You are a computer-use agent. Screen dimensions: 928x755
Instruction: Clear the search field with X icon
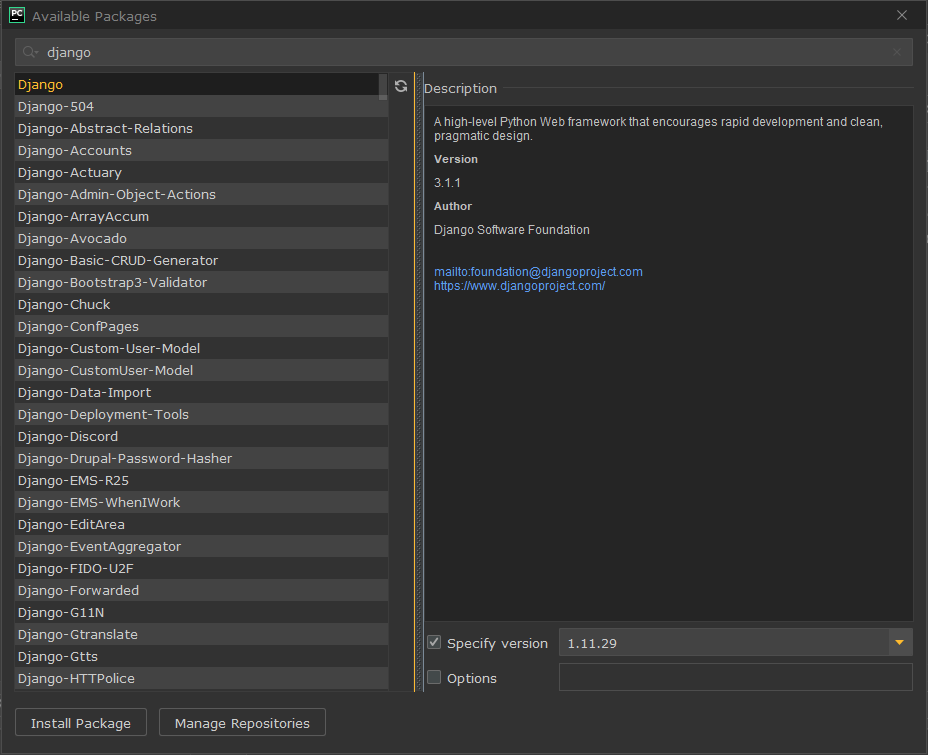[897, 52]
